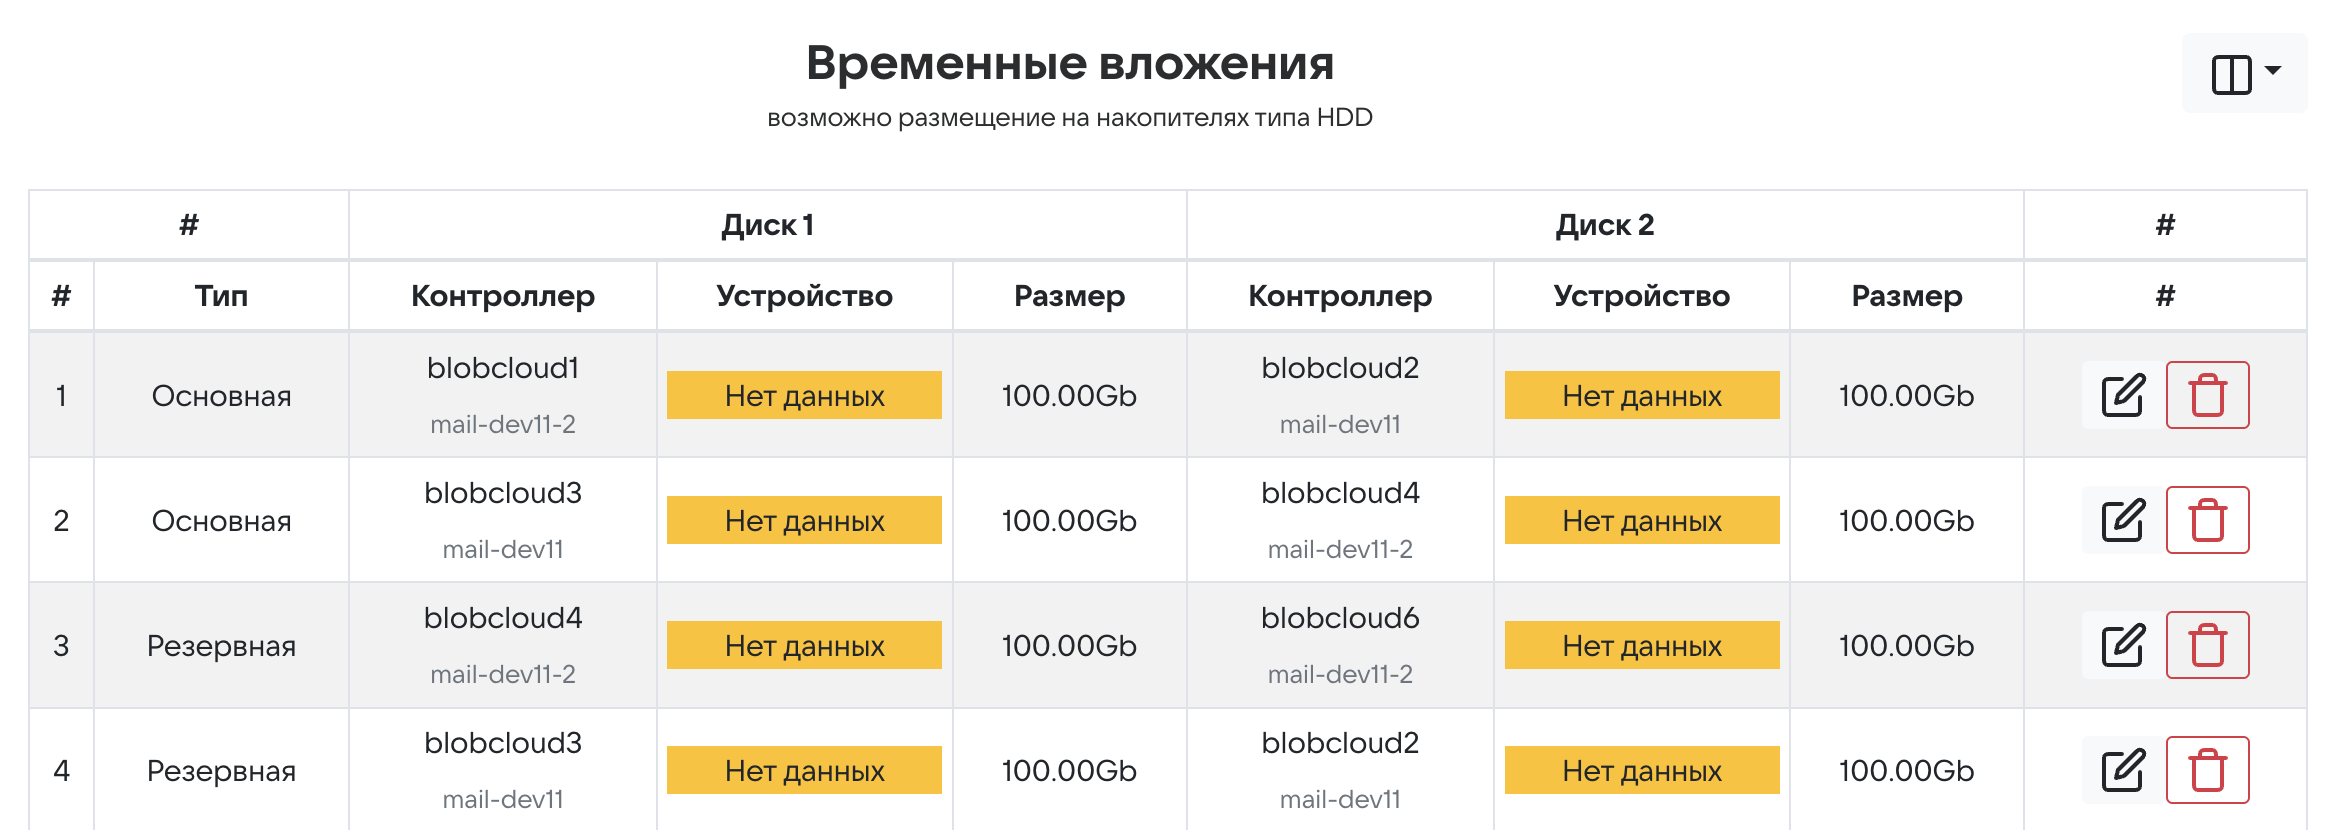Click the Временные вложения title
Screen dimensions: 2330x830
1069,63
